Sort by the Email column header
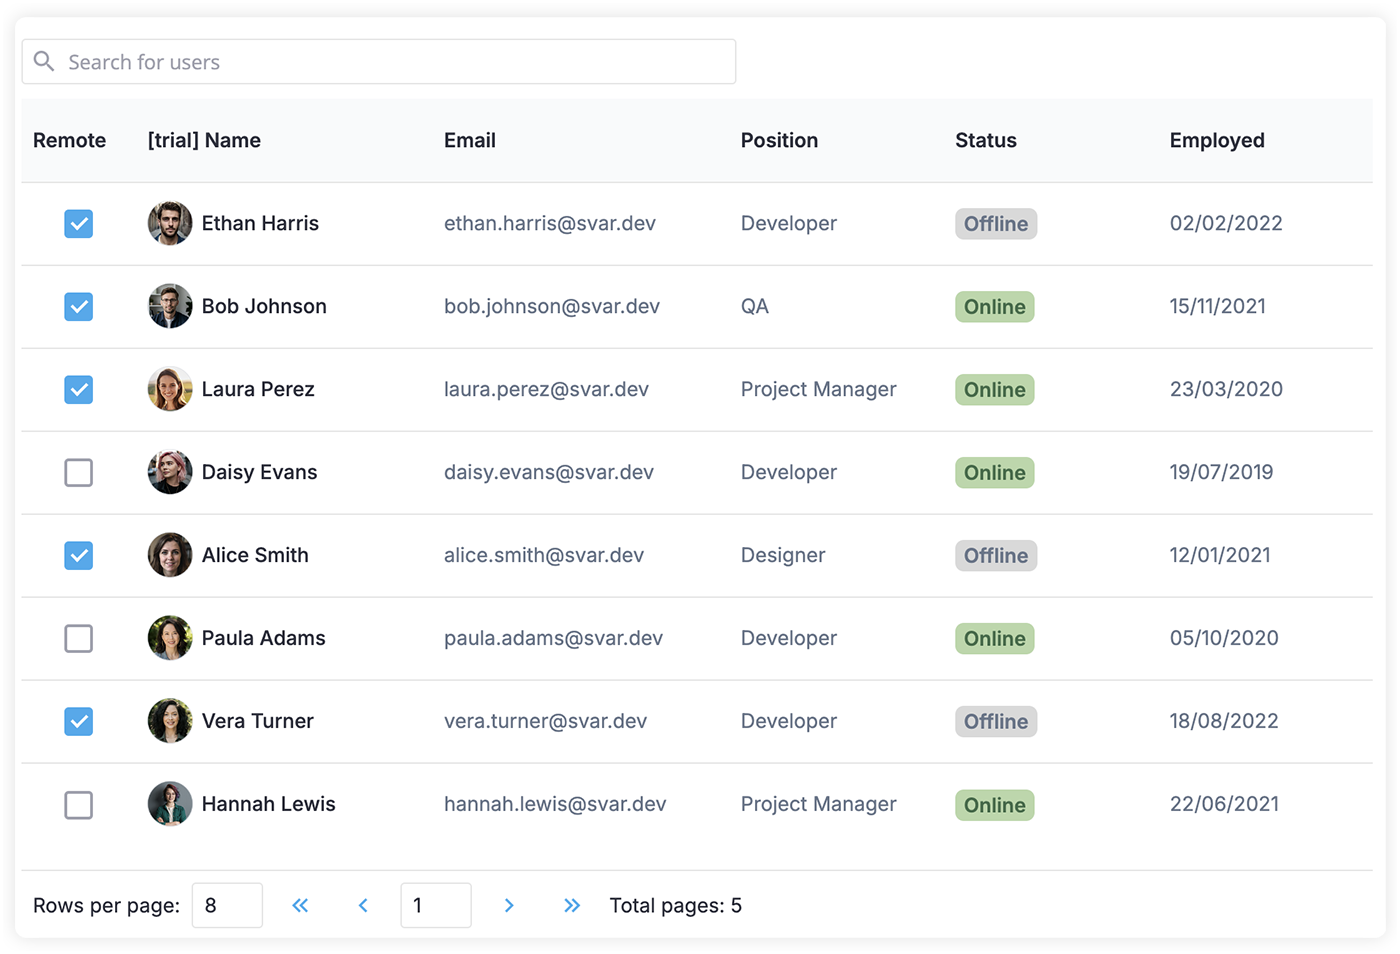 470,140
